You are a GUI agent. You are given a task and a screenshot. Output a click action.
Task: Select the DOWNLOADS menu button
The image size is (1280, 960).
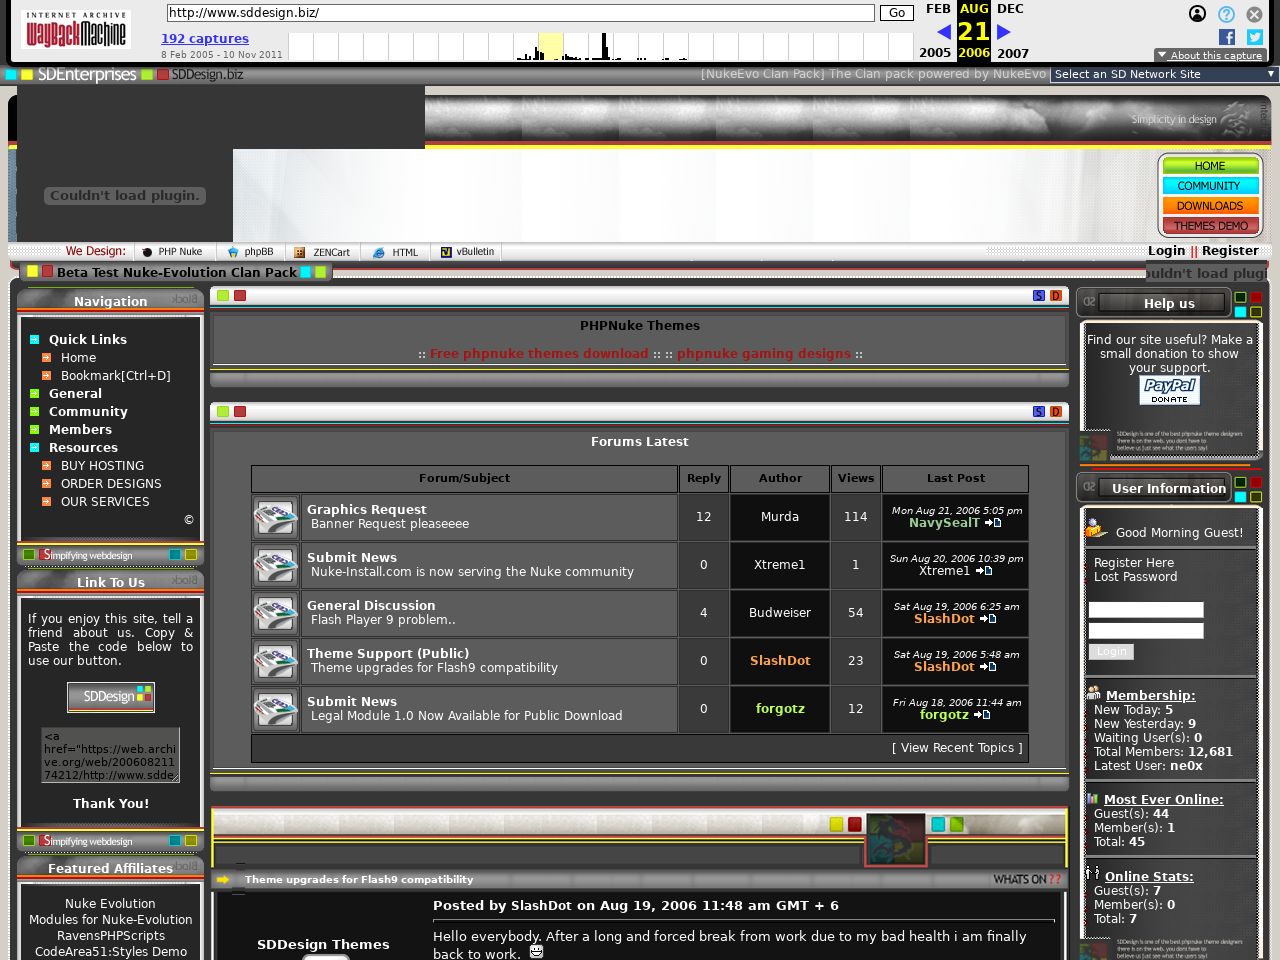pyautogui.click(x=1210, y=206)
